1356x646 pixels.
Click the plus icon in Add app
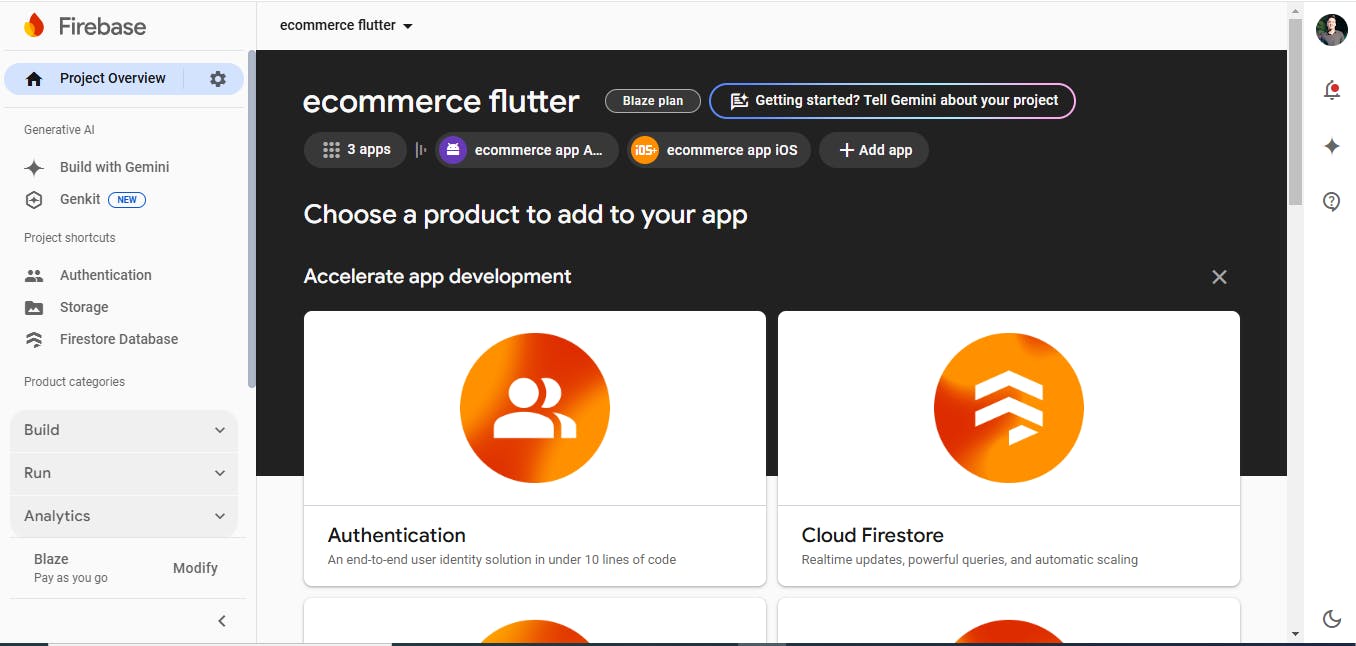coord(846,150)
